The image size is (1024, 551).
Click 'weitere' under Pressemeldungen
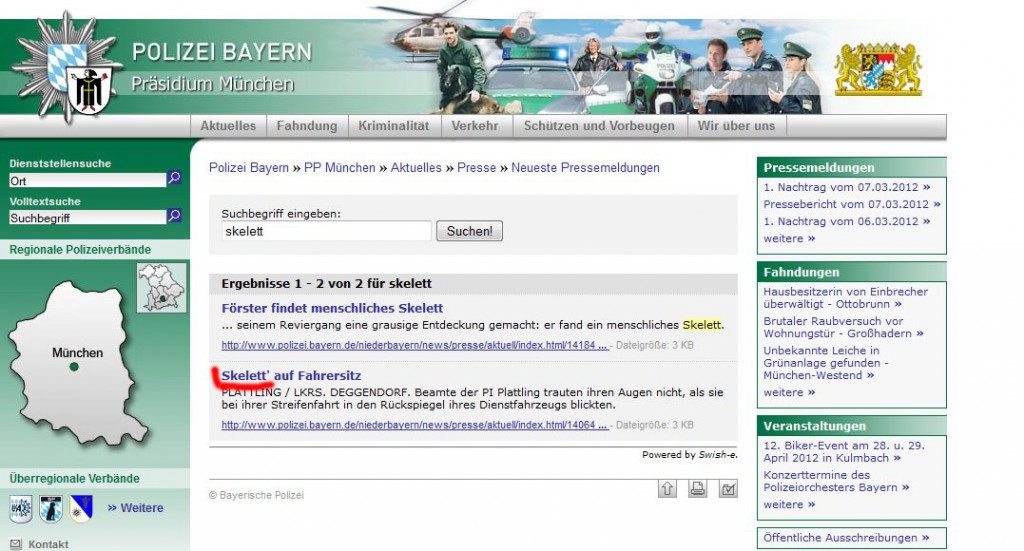point(789,239)
